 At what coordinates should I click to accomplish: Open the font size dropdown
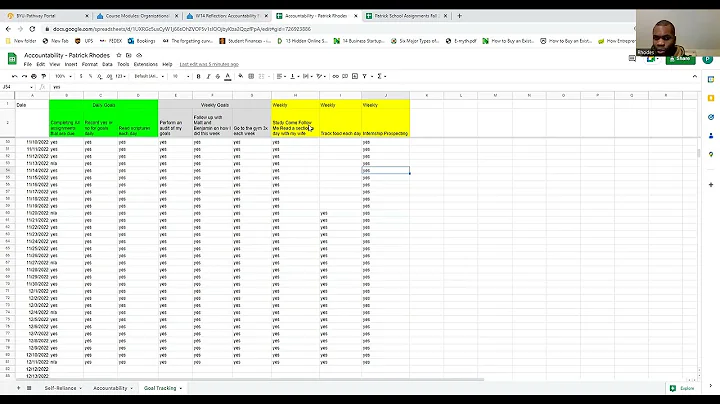click(x=180, y=76)
